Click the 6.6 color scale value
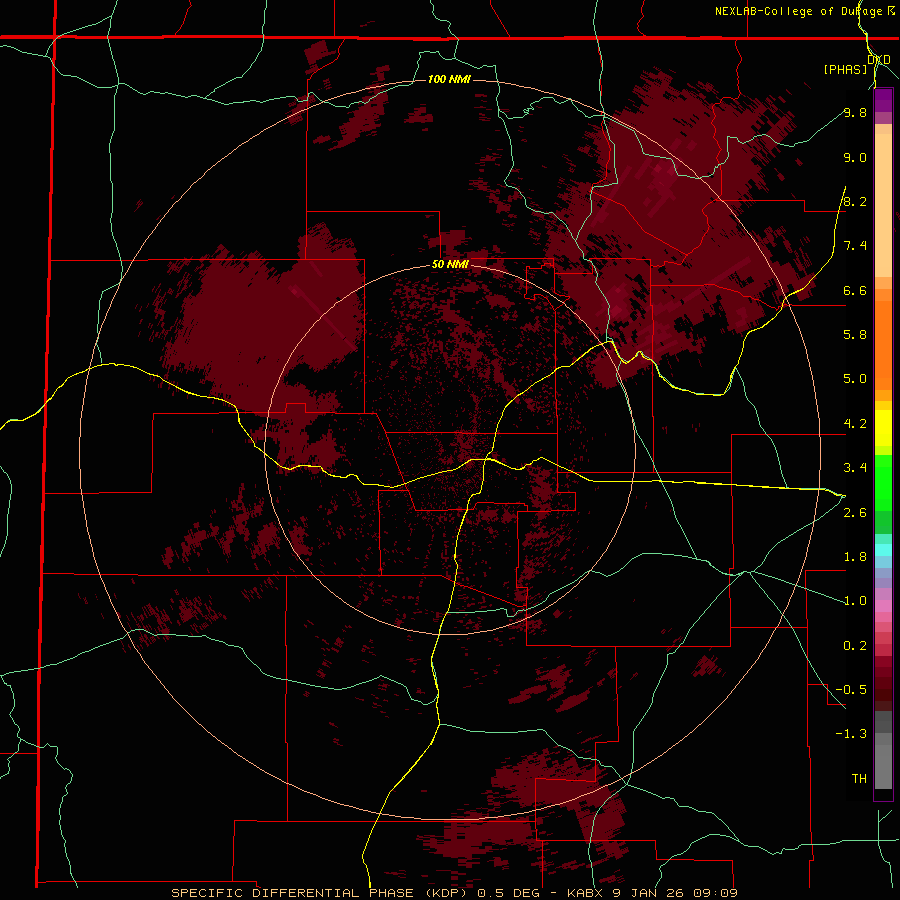Image resolution: width=900 pixels, height=900 pixels. coord(855,291)
